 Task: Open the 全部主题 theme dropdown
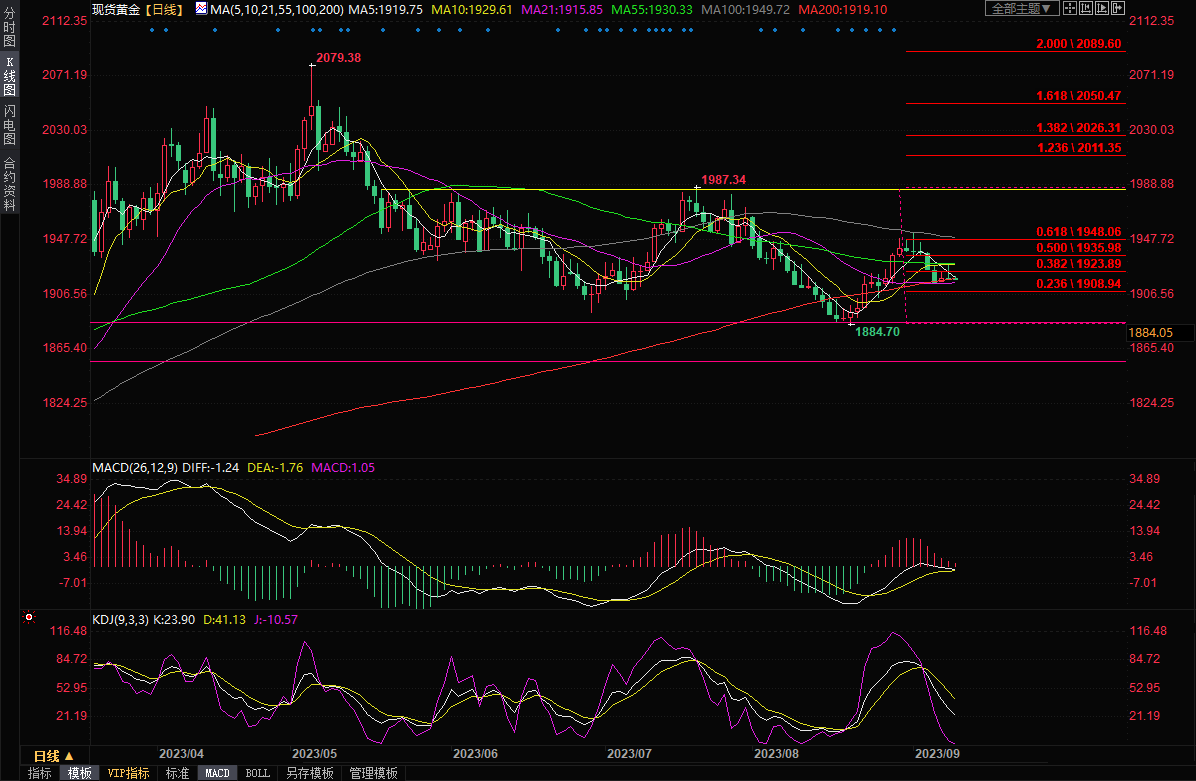pos(1022,8)
